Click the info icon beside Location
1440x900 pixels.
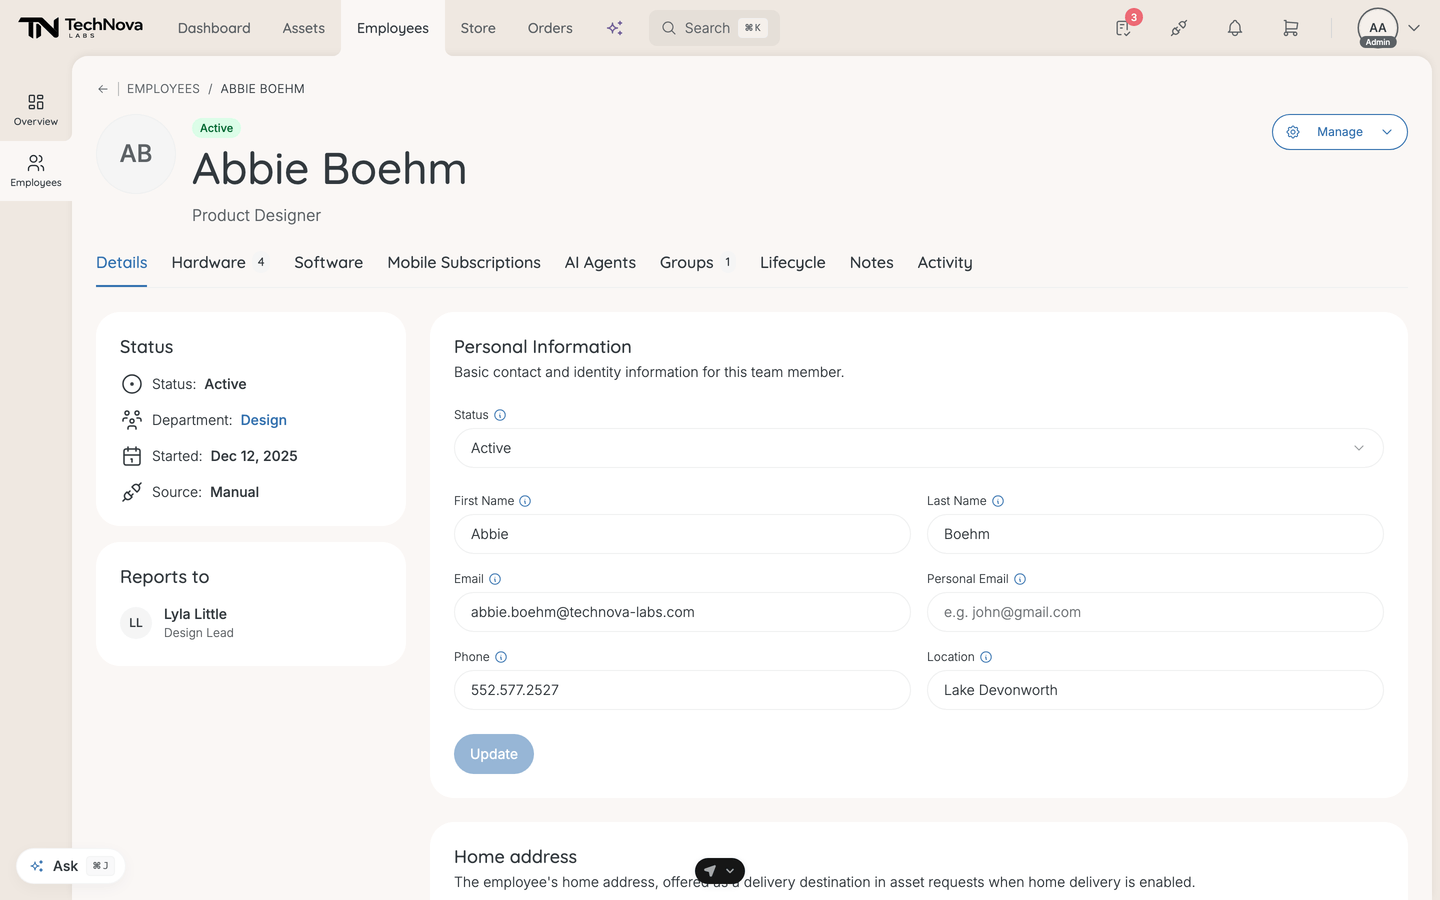coord(986,657)
